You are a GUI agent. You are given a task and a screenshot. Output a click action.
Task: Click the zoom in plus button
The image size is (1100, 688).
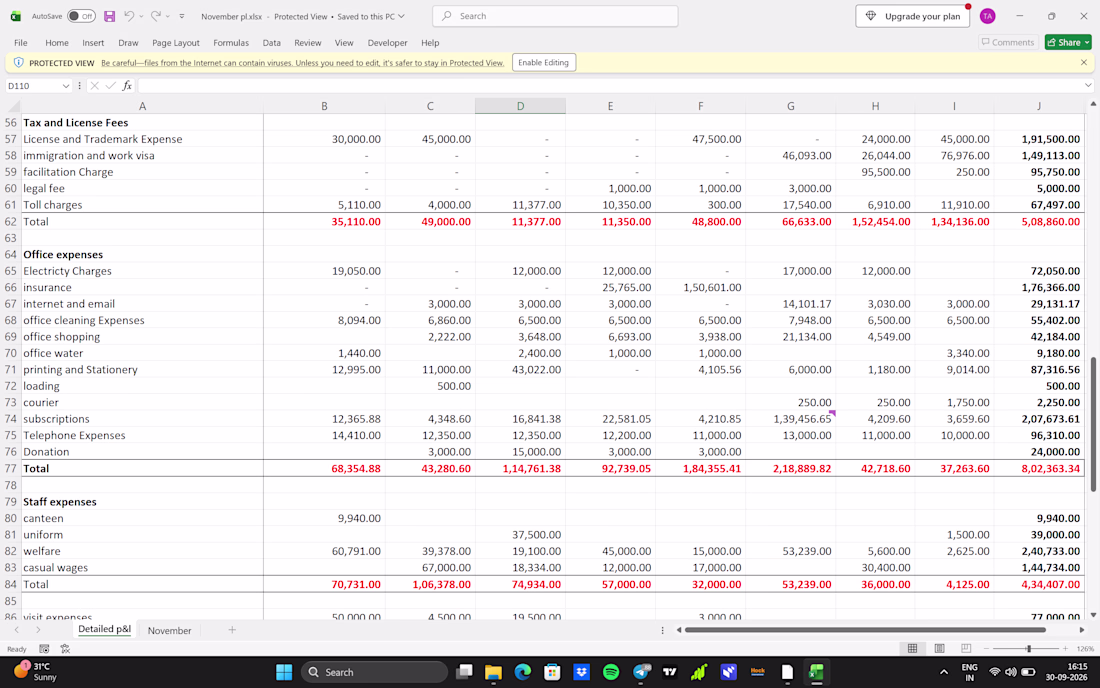coord(1065,649)
